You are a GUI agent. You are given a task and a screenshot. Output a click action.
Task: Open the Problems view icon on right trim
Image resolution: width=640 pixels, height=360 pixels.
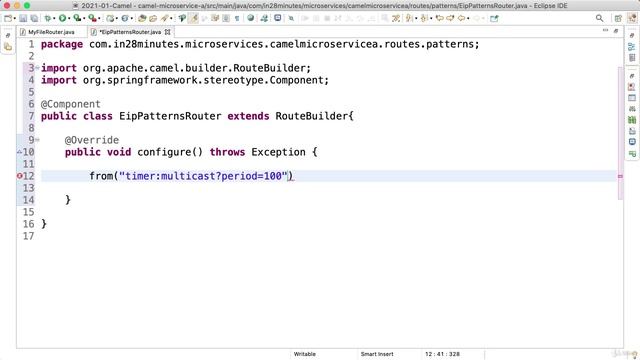[x=632, y=87]
